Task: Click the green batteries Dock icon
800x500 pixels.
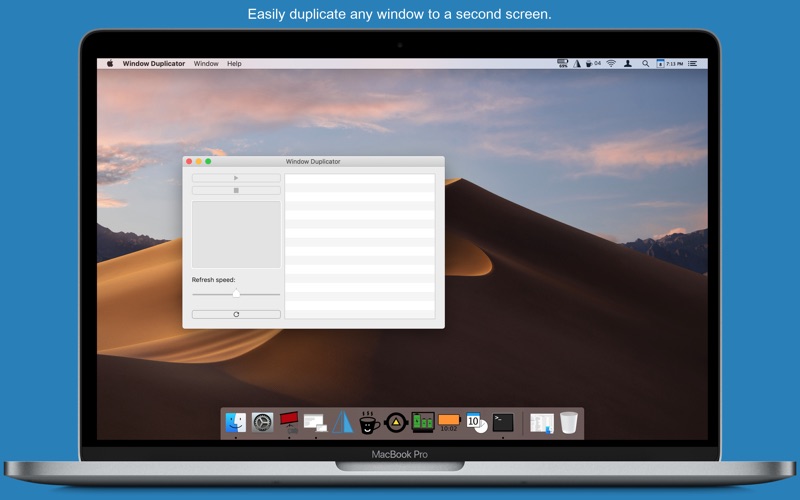Action: pos(423,422)
